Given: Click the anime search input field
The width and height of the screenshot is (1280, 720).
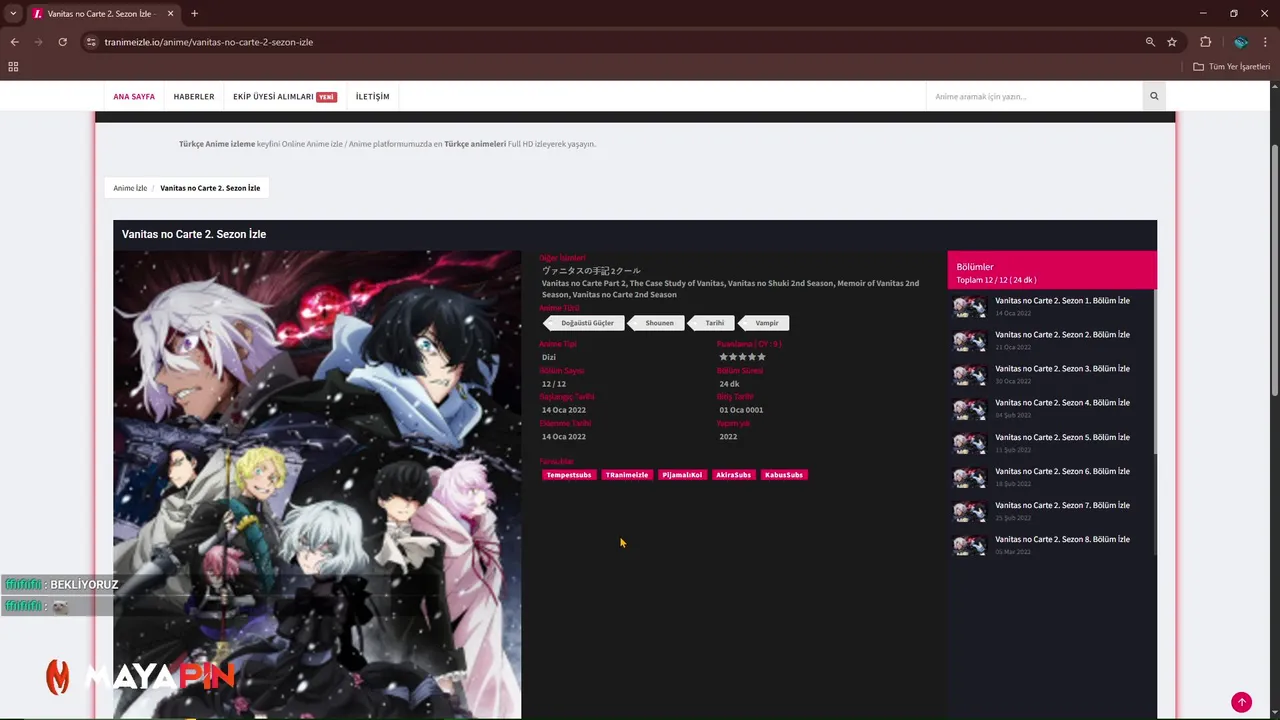Looking at the screenshot, I should 1035,96.
